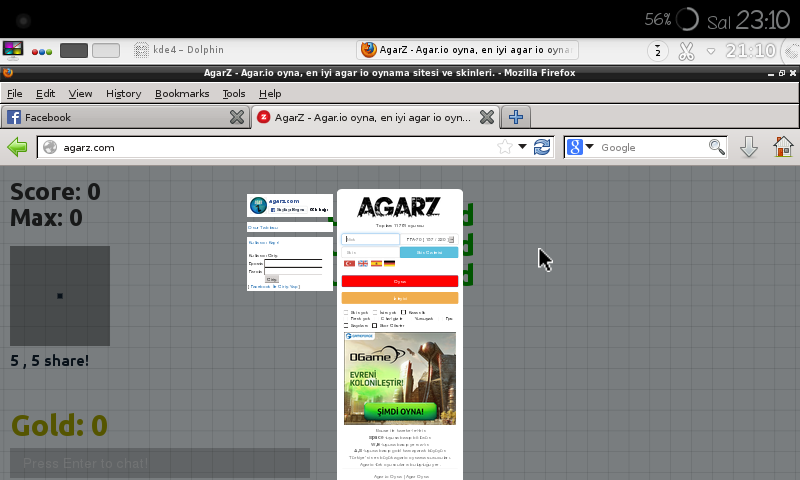The width and height of the screenshot is (800, 480).
Task: Click the password field in login form
Action: (x=293, y=271)
